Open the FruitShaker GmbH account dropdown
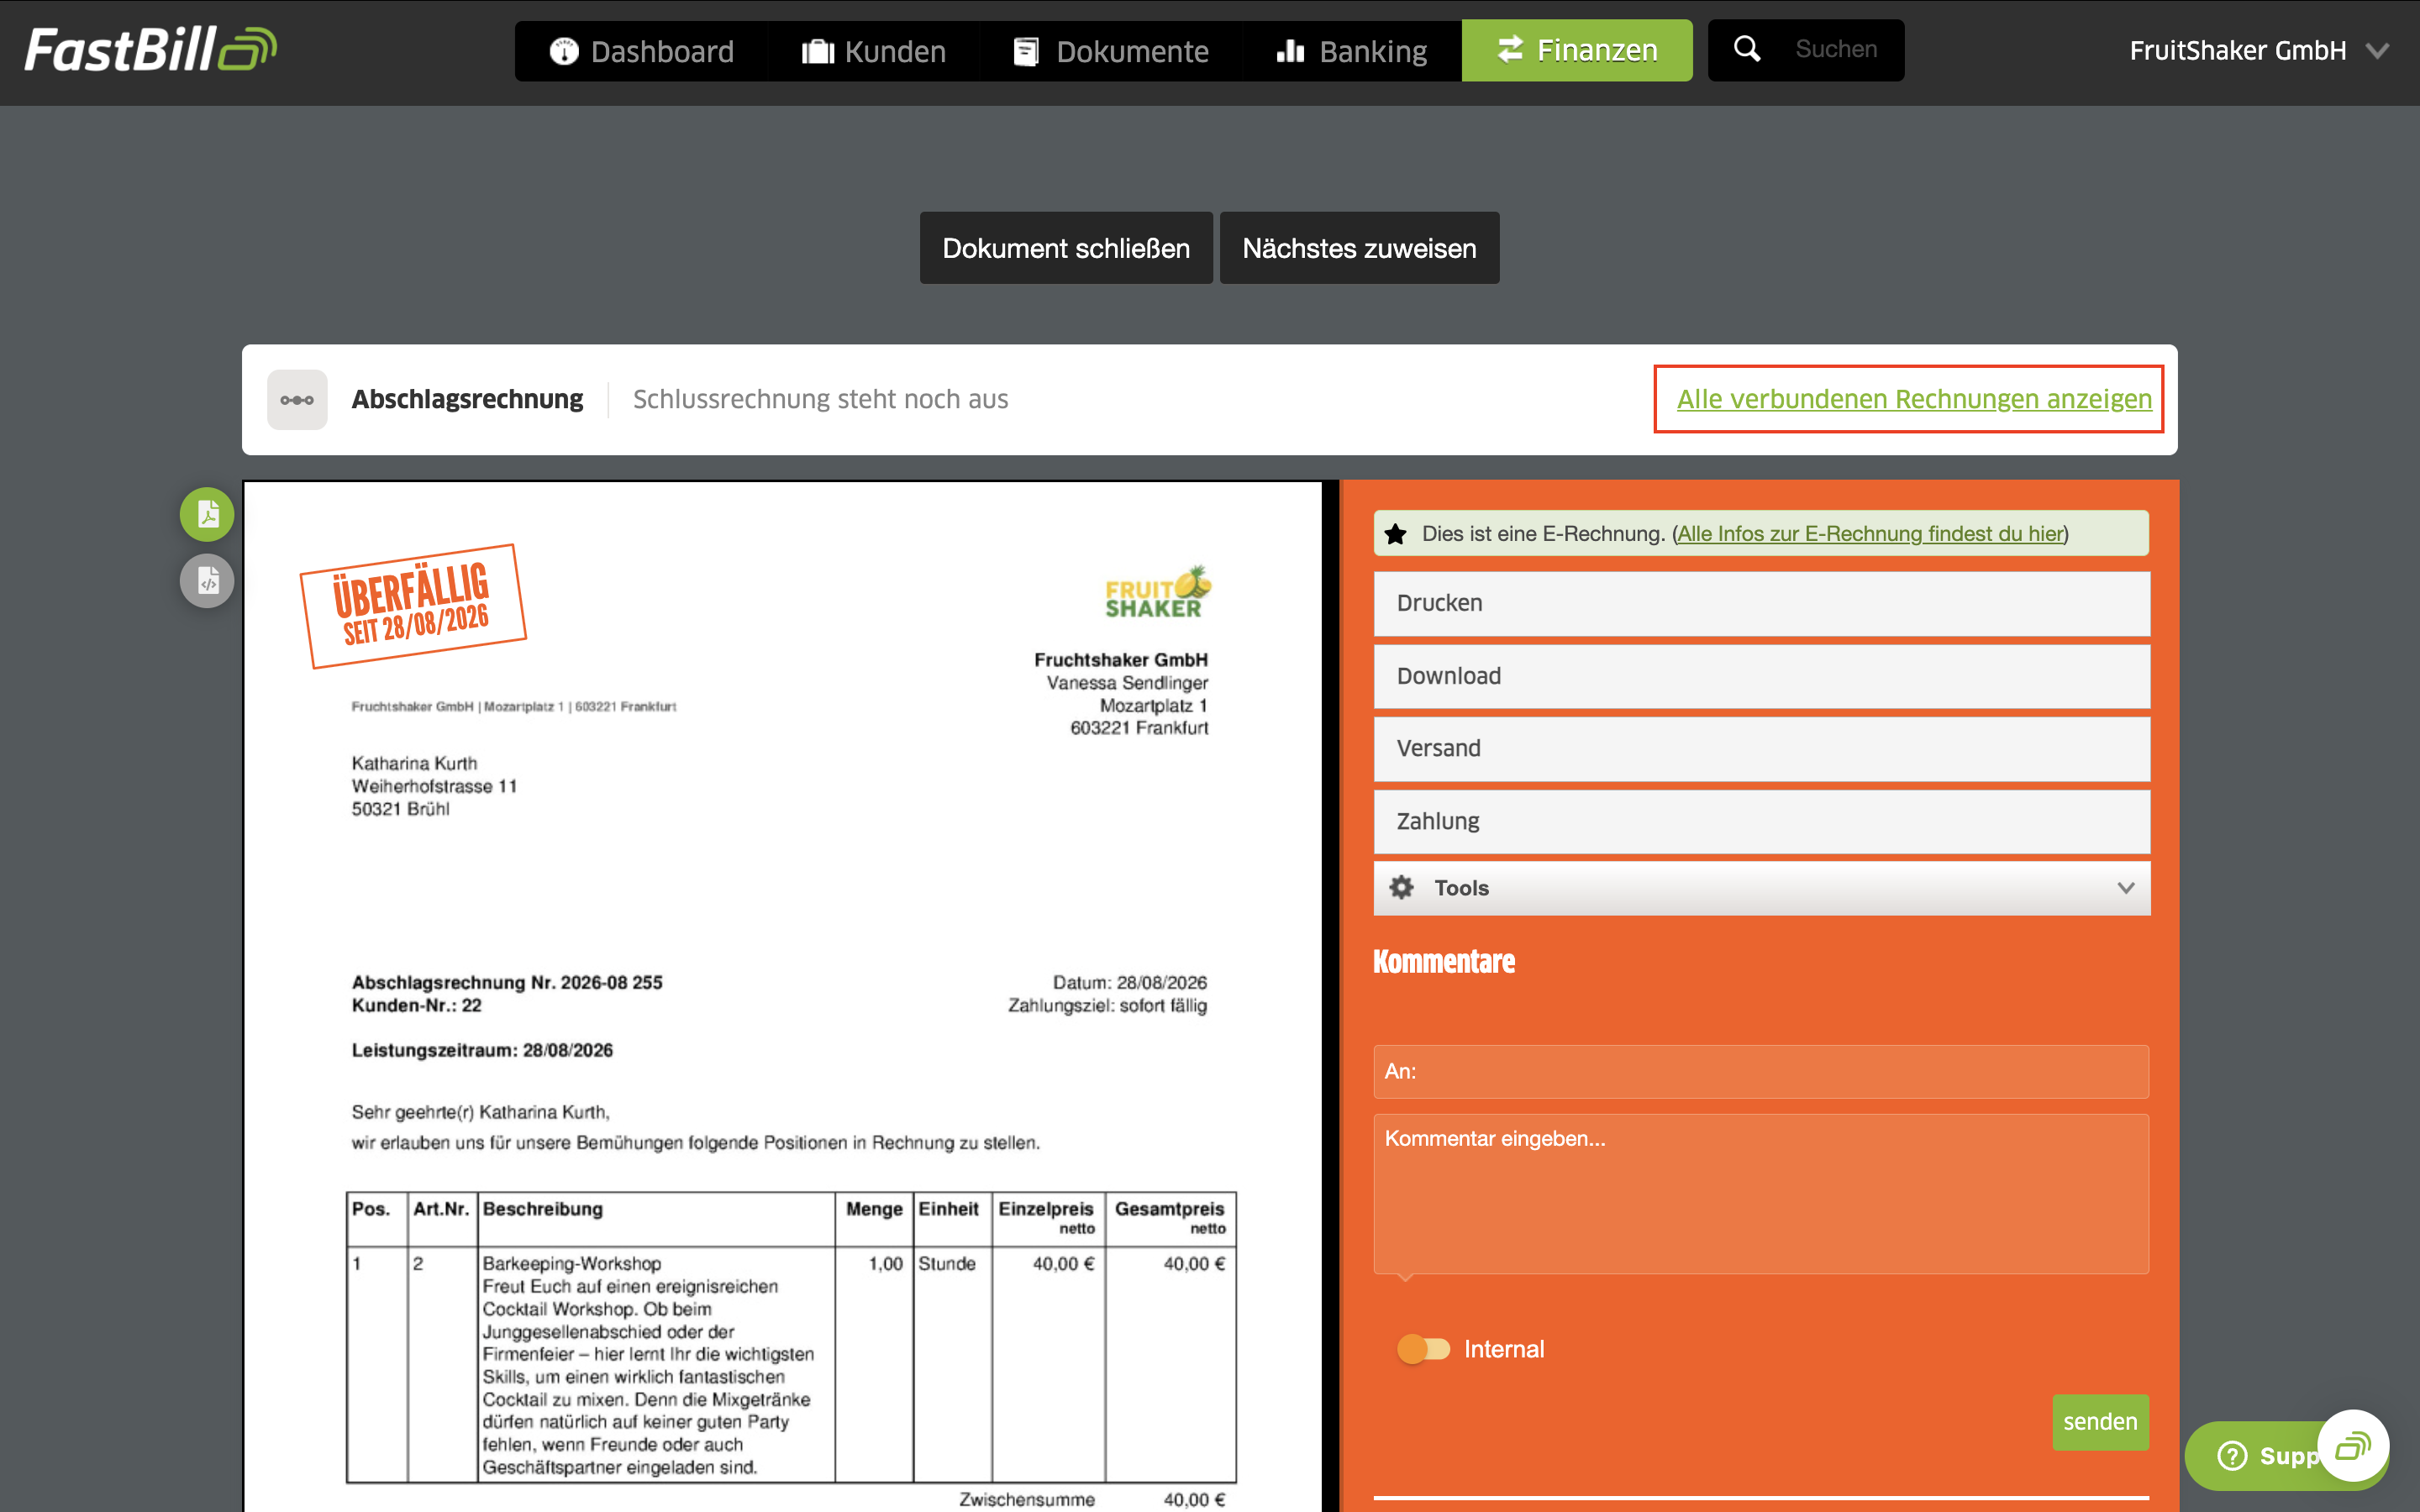2420x1512 pixels. 2259,50
